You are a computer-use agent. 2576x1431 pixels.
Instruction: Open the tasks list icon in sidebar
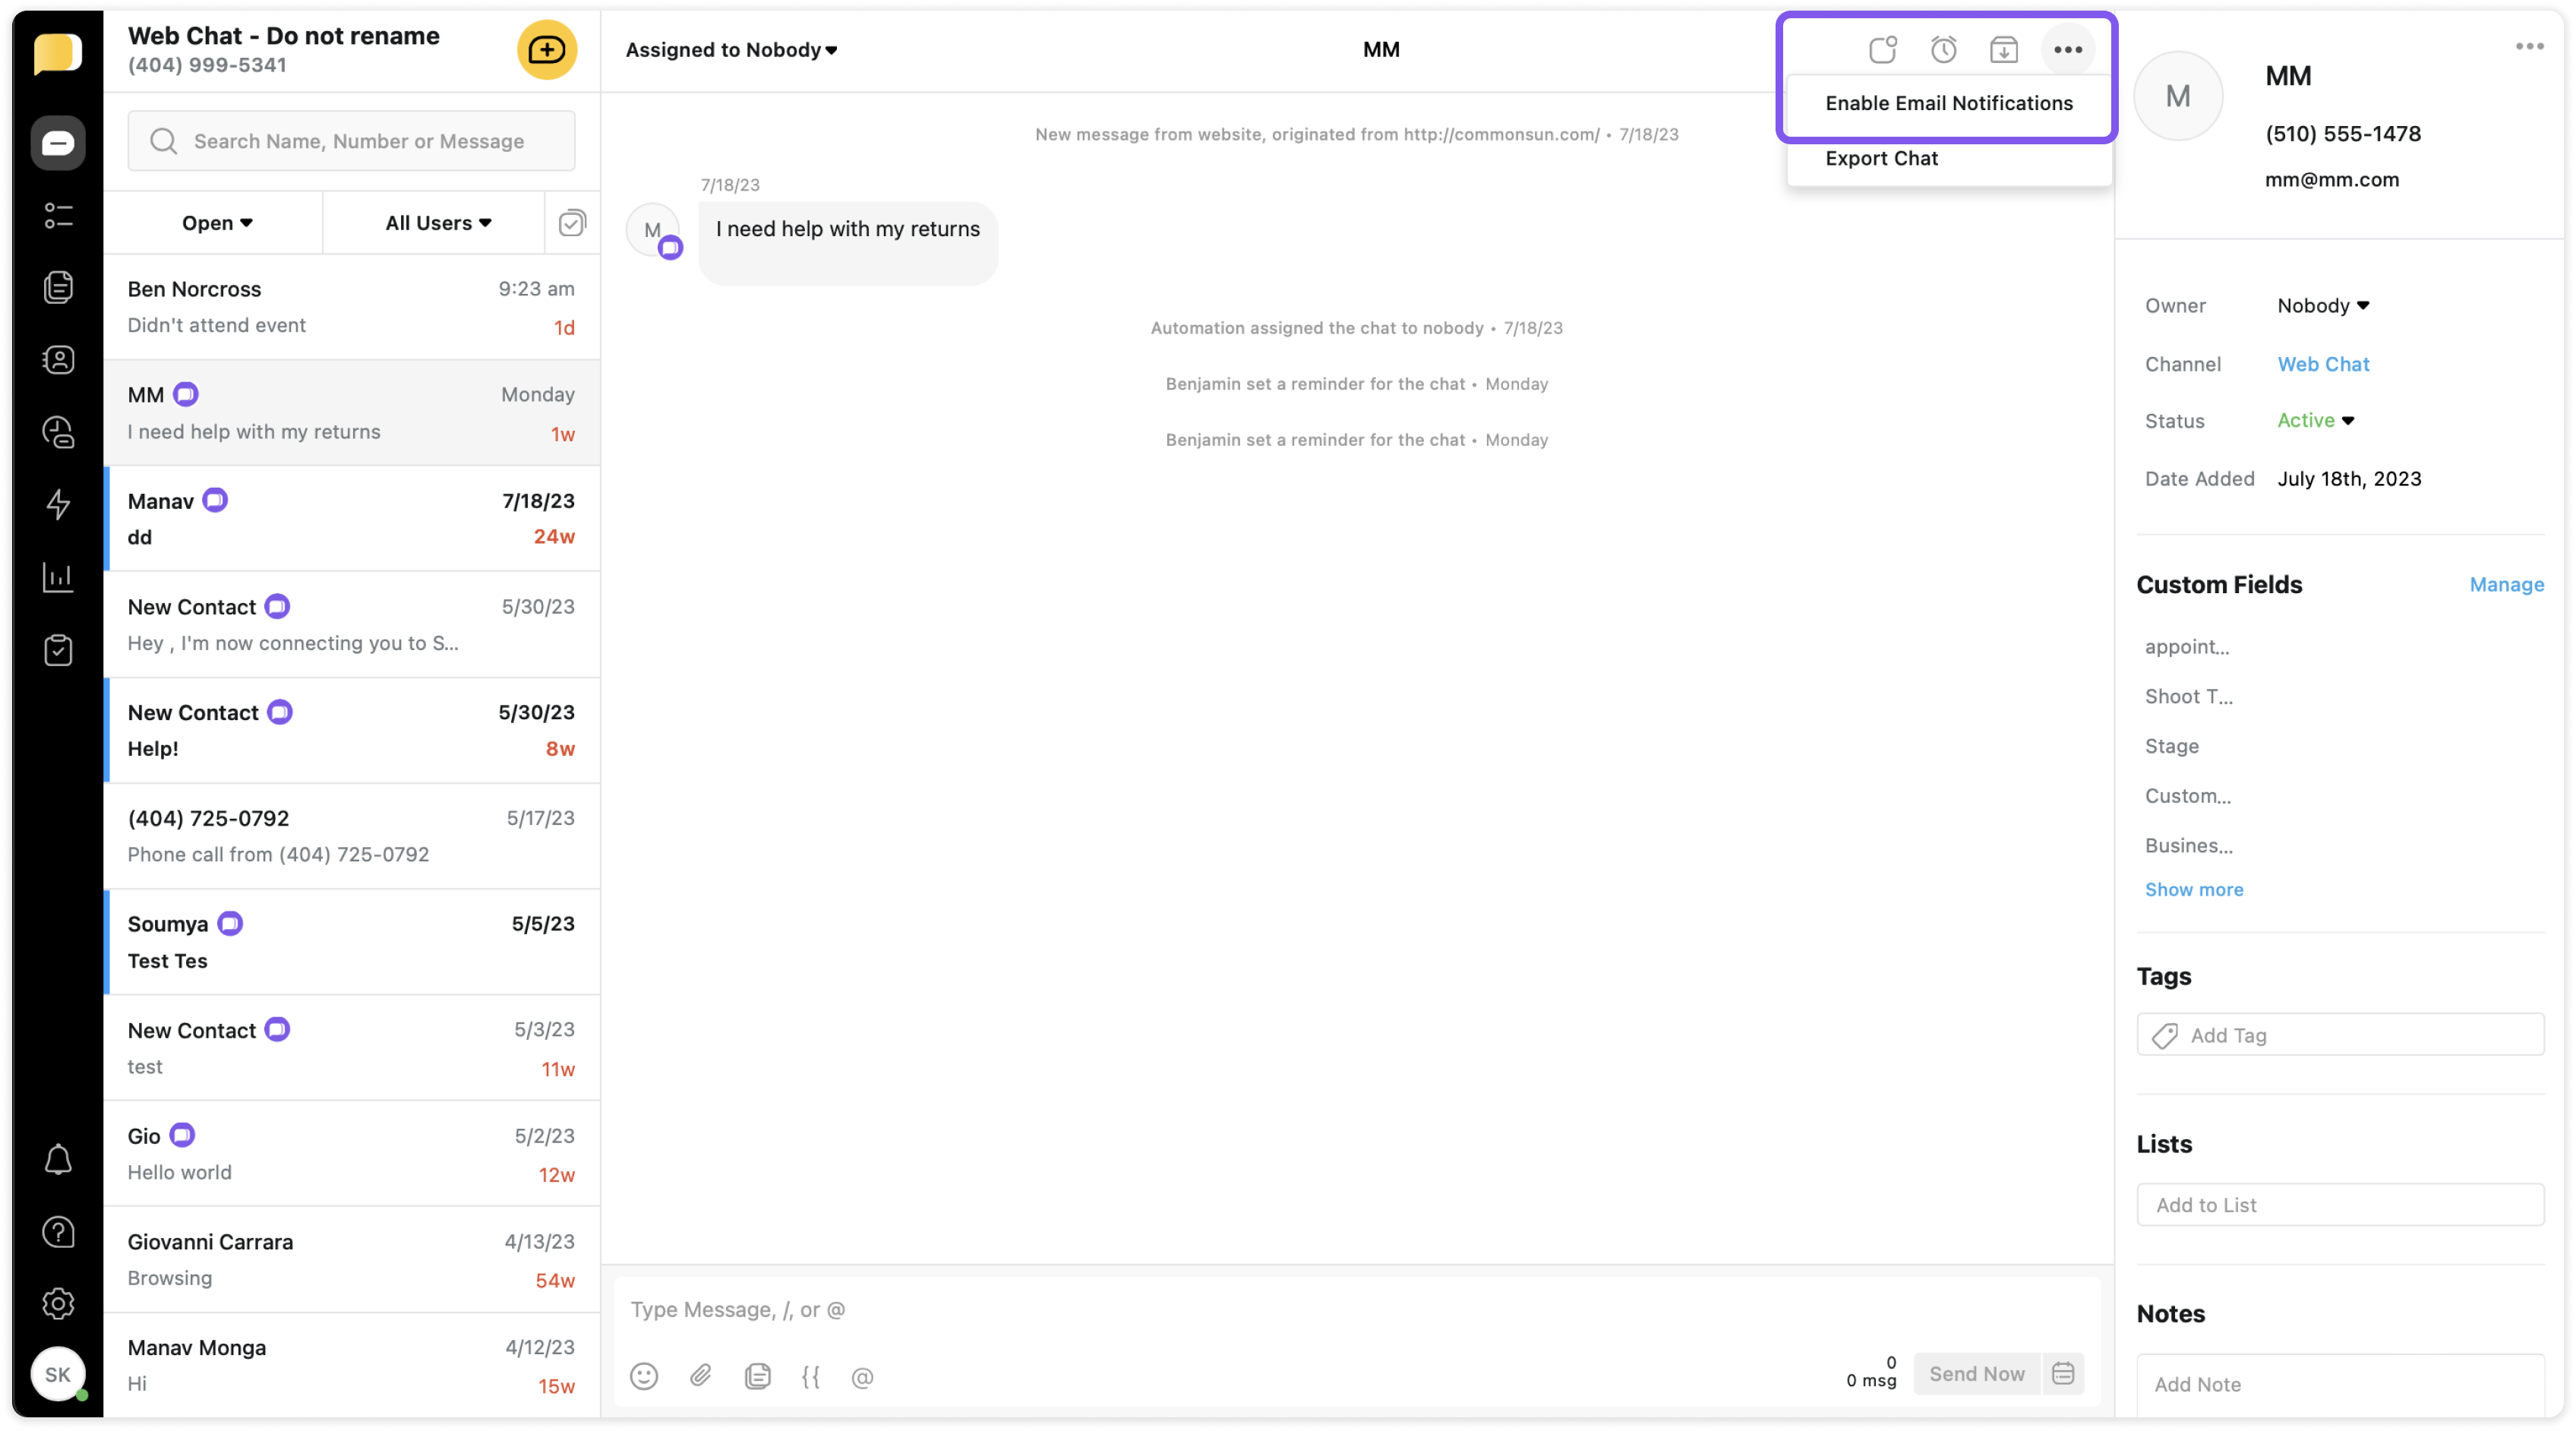[x=58, y=215]
